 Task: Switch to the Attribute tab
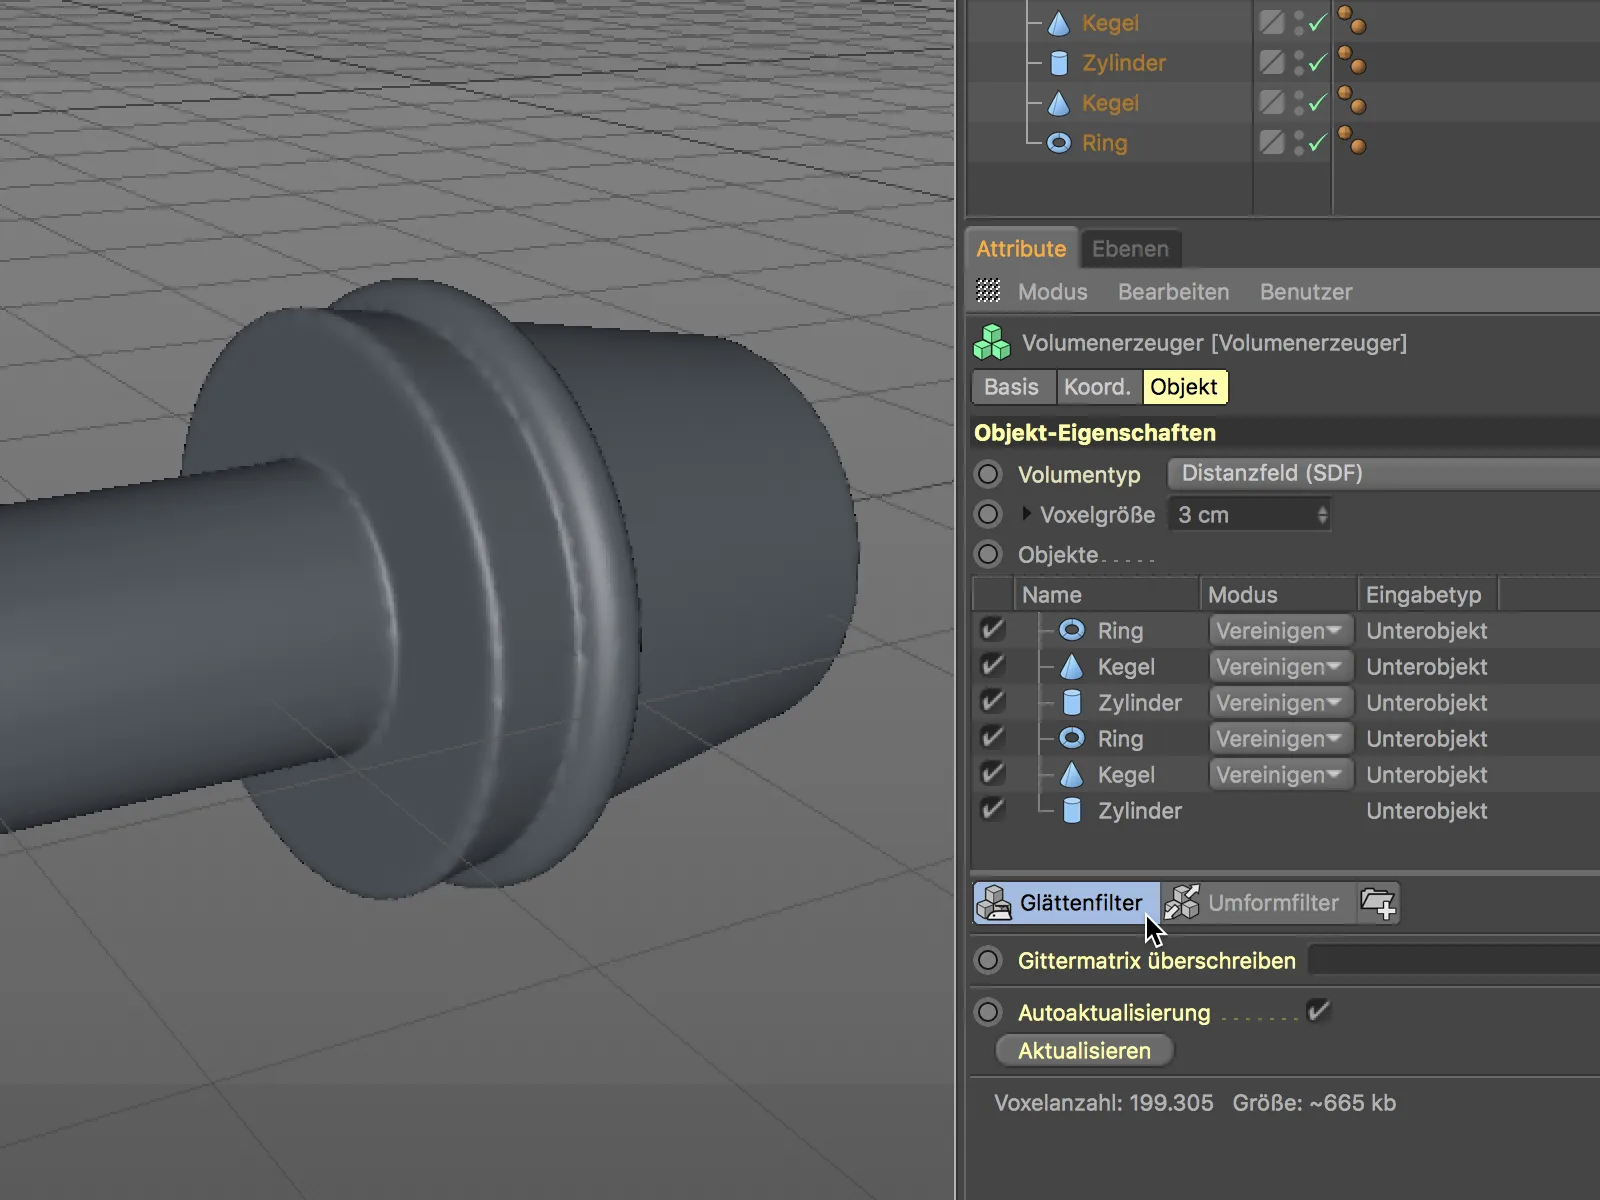click(x=1021, y=249)
